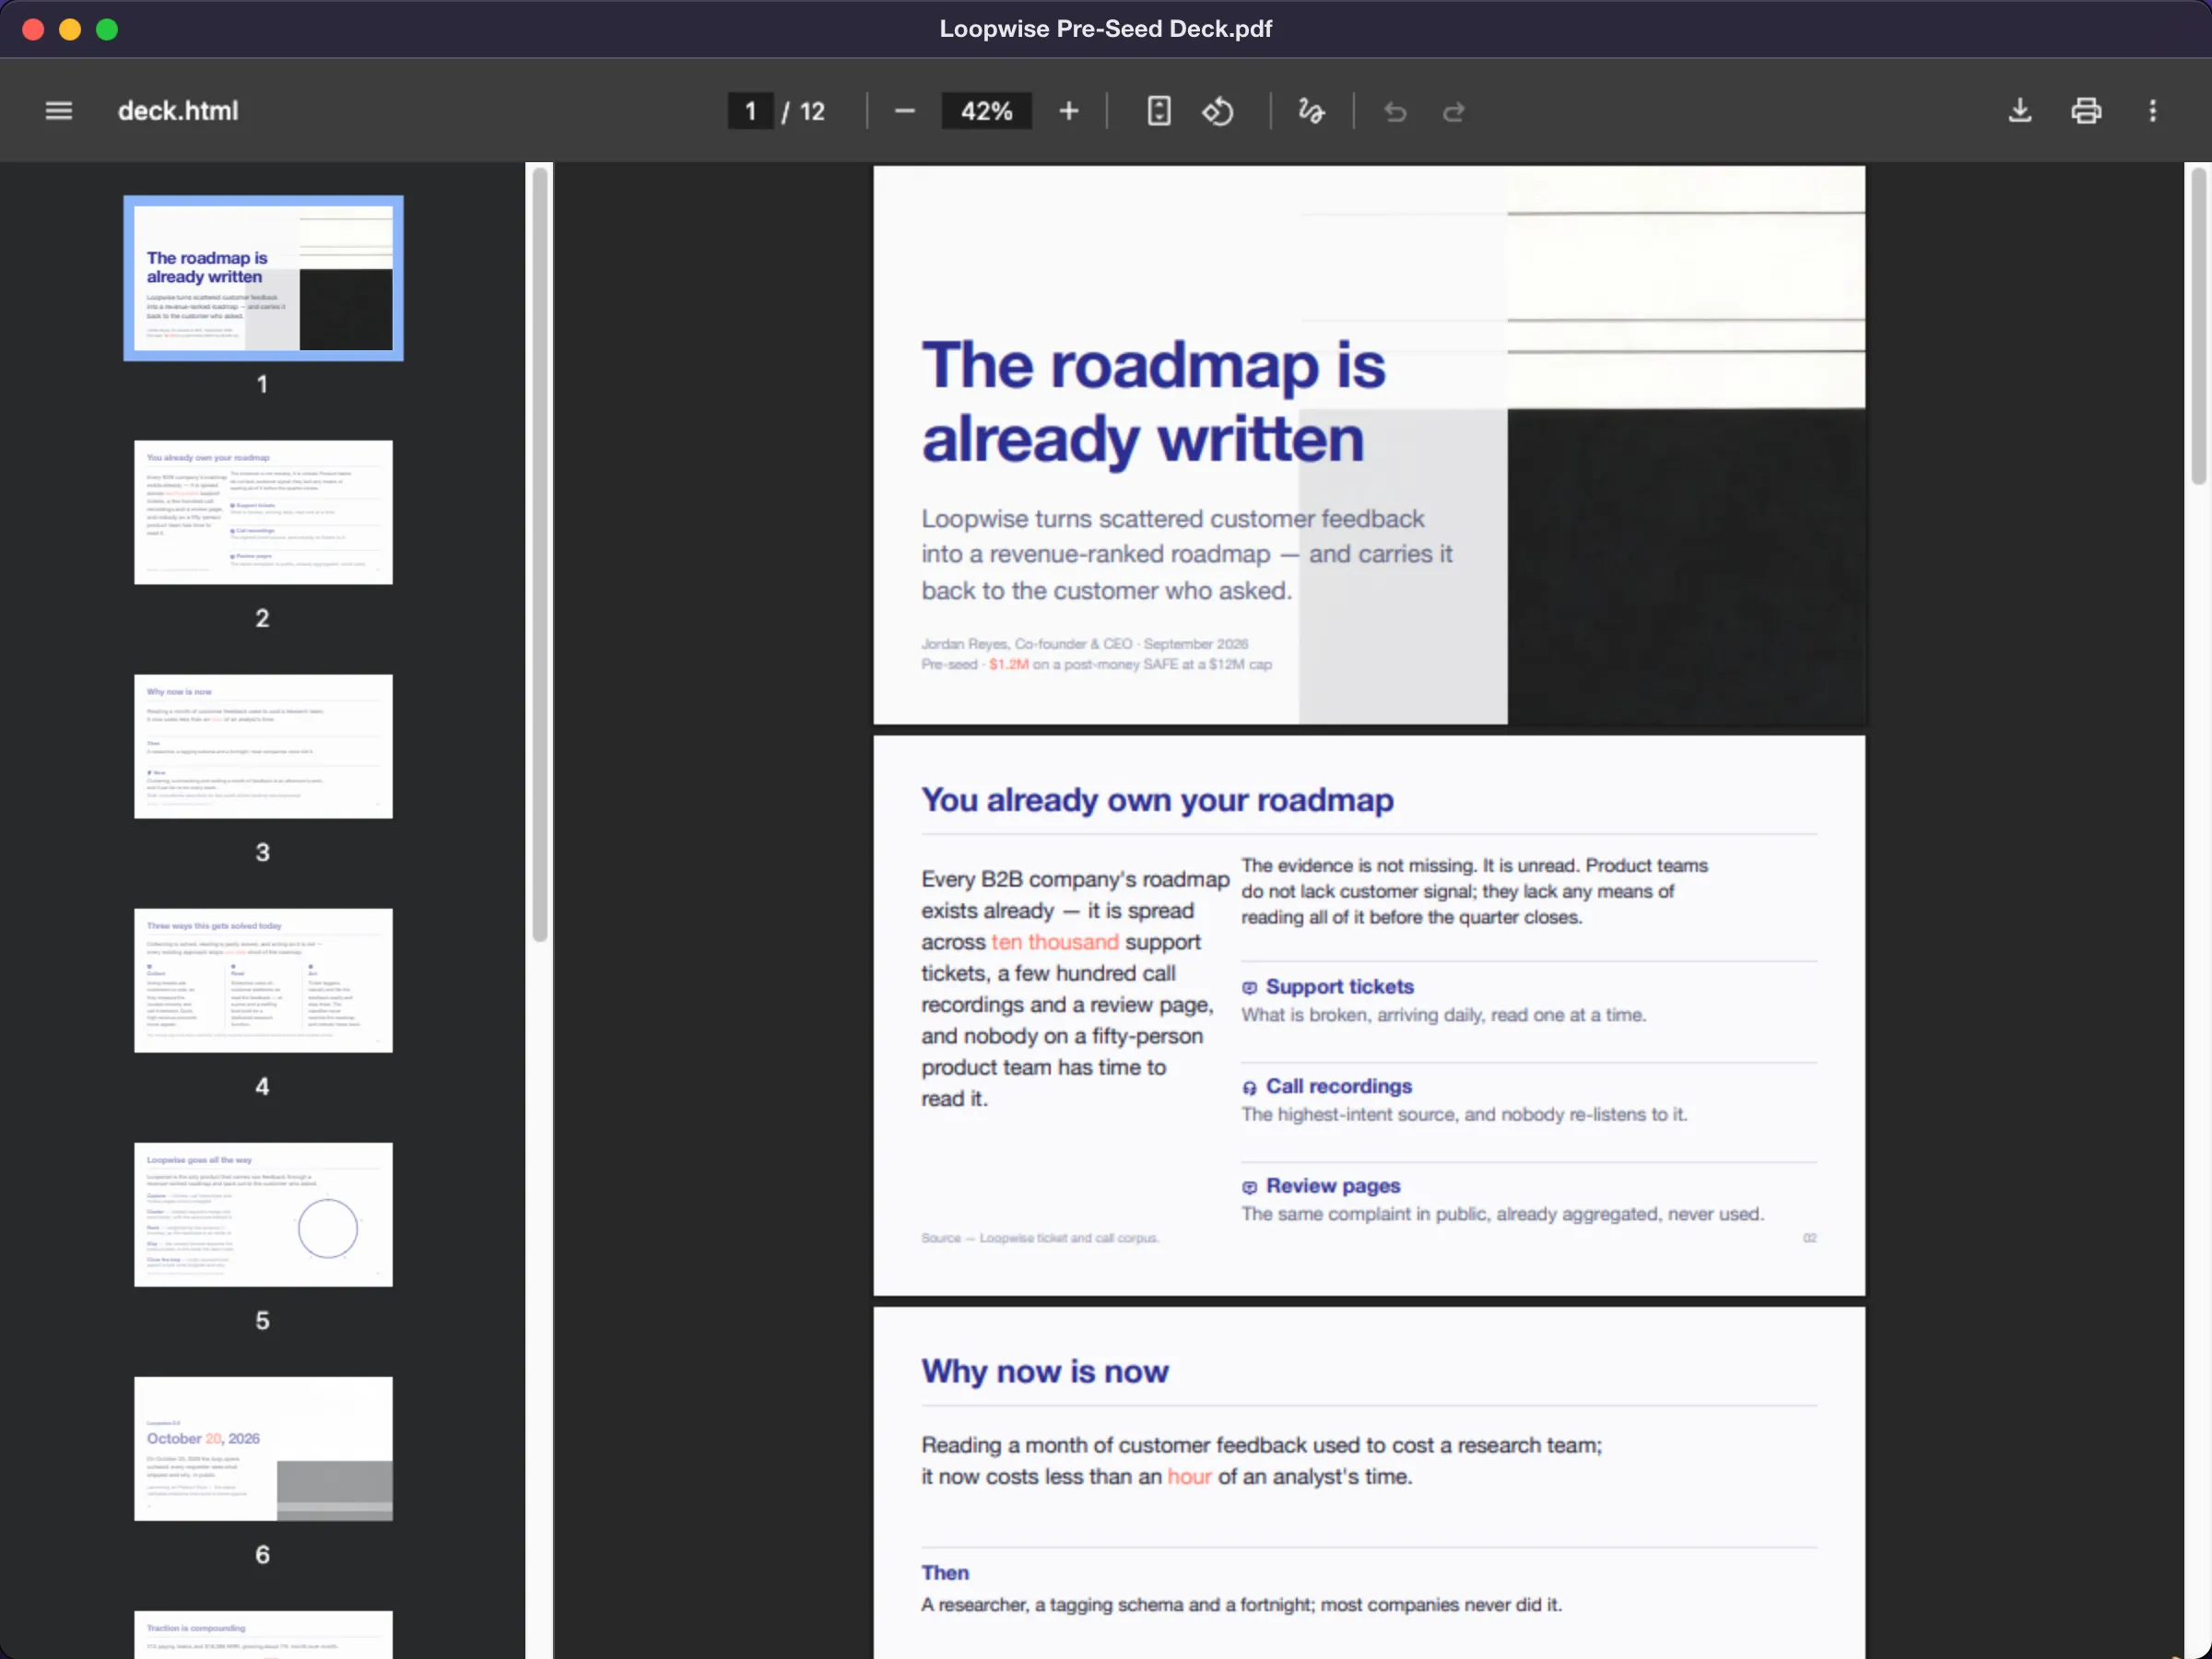
Task: Click the Call recordings label
Action: (x=1338, y=1086)
